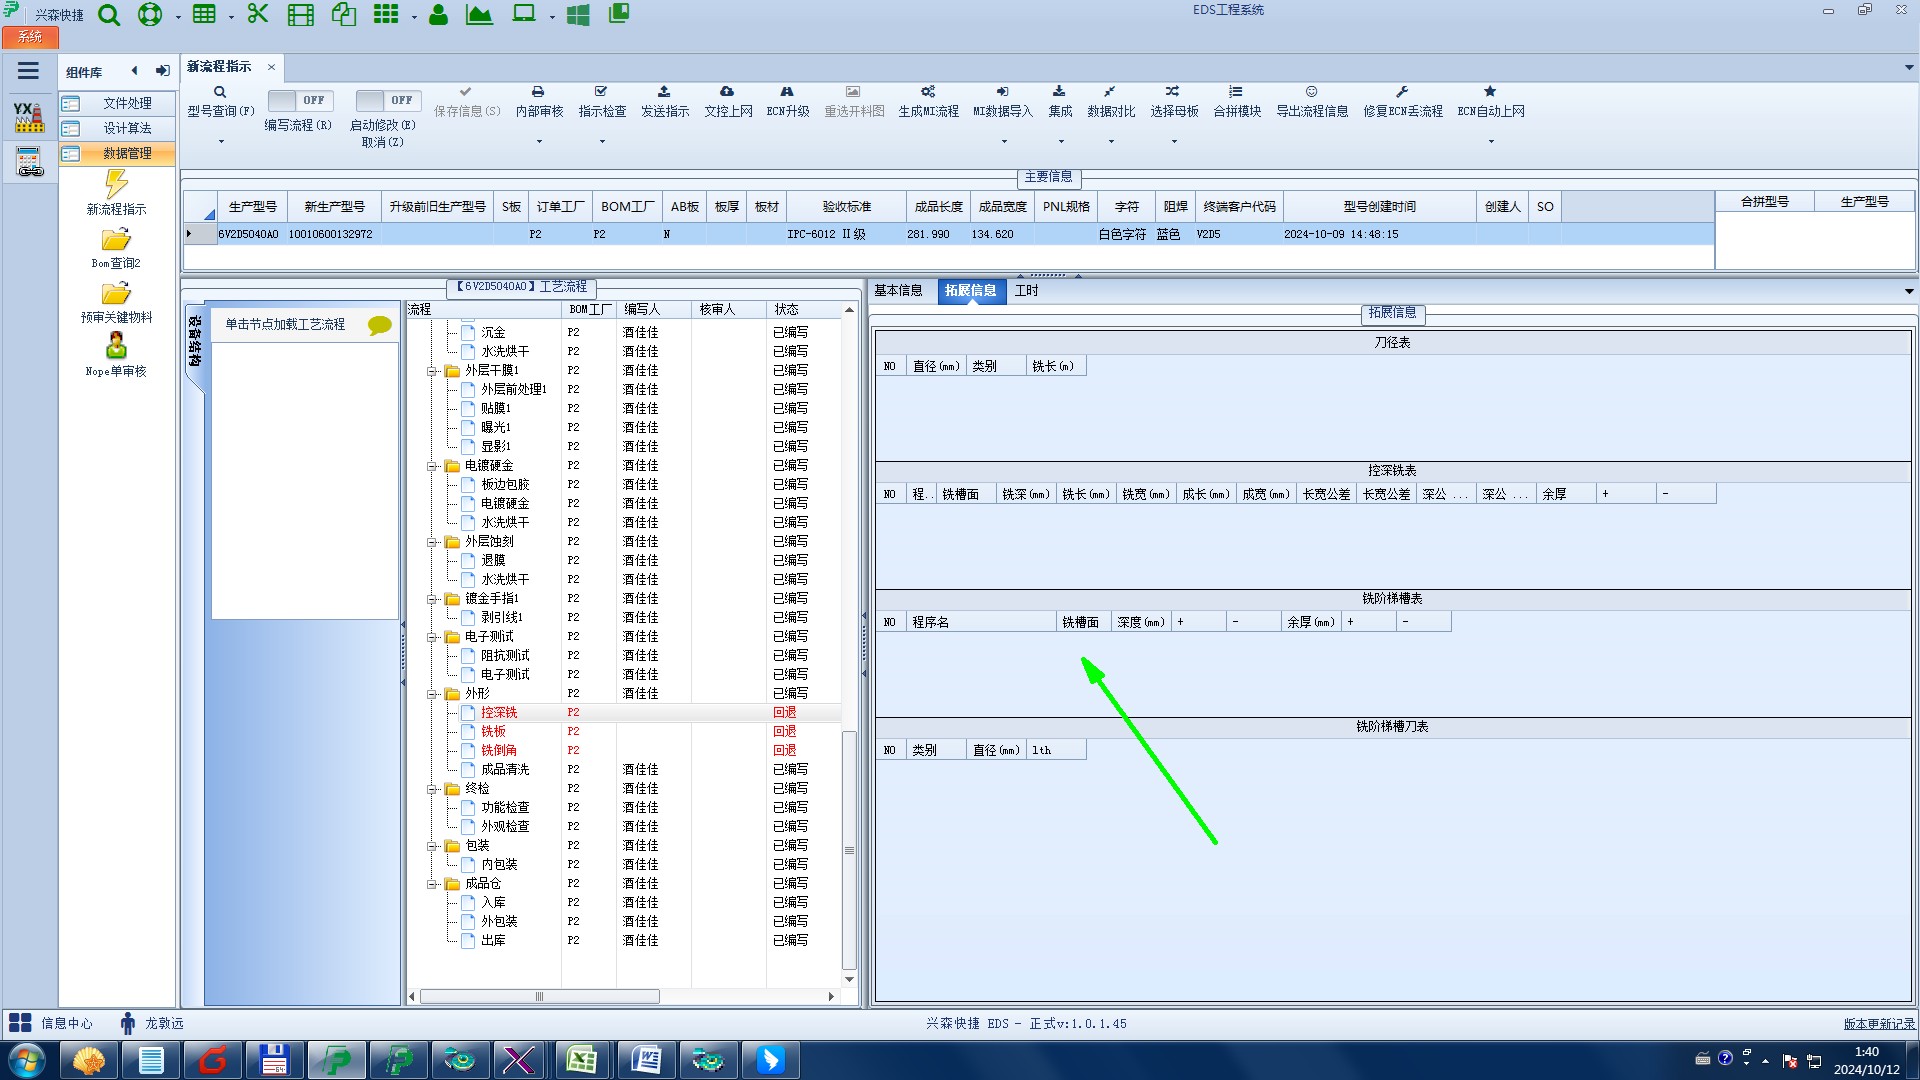
Task: Click the 文控上网 cloud upload icon
Action: pyautogui.click(x=727, y=92)
